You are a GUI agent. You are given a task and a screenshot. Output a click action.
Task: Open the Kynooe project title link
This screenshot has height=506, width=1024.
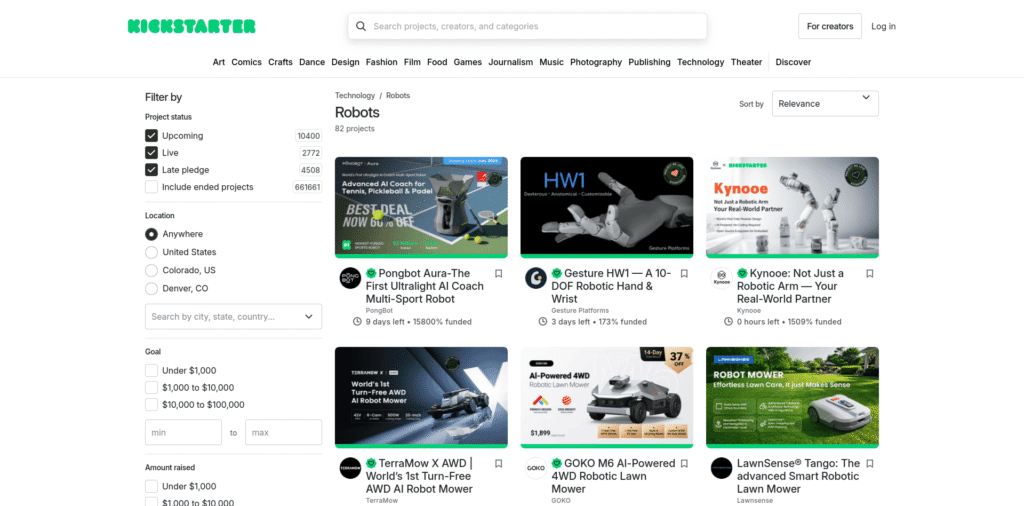(x=793, y=286)
